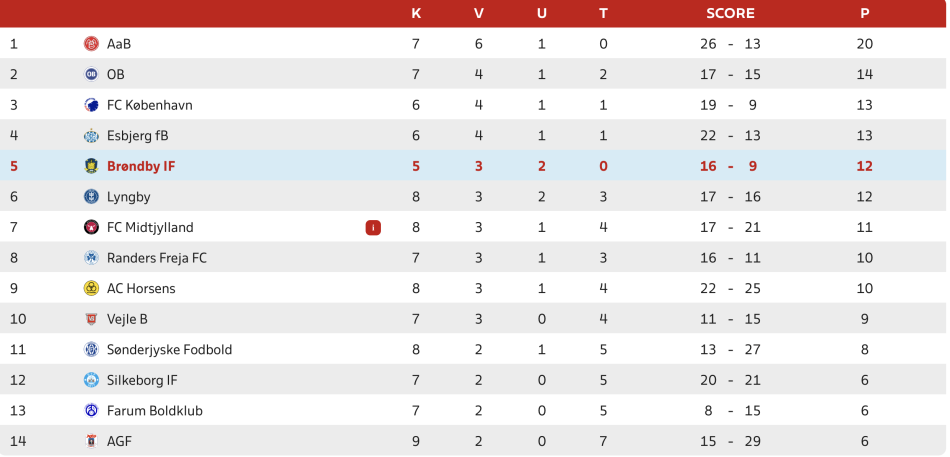Click the FC København club logo

[91, 105]
